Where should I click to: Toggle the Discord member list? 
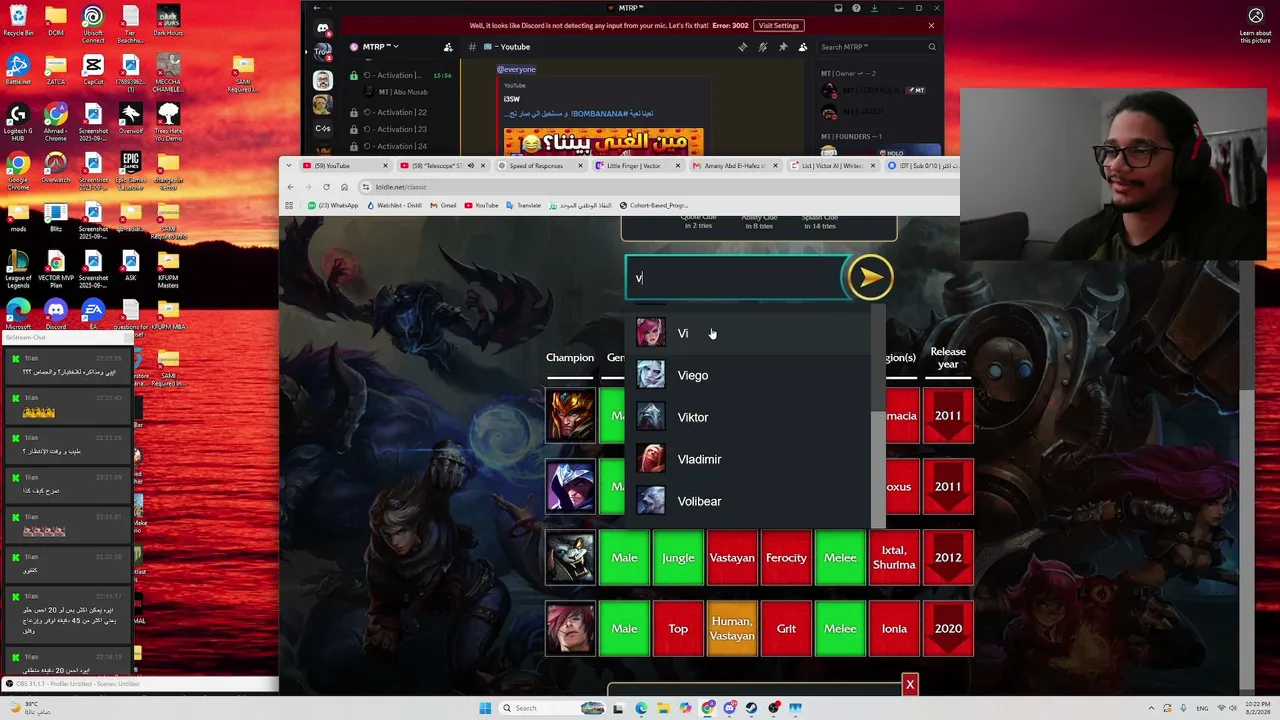(x=802, y=47)
